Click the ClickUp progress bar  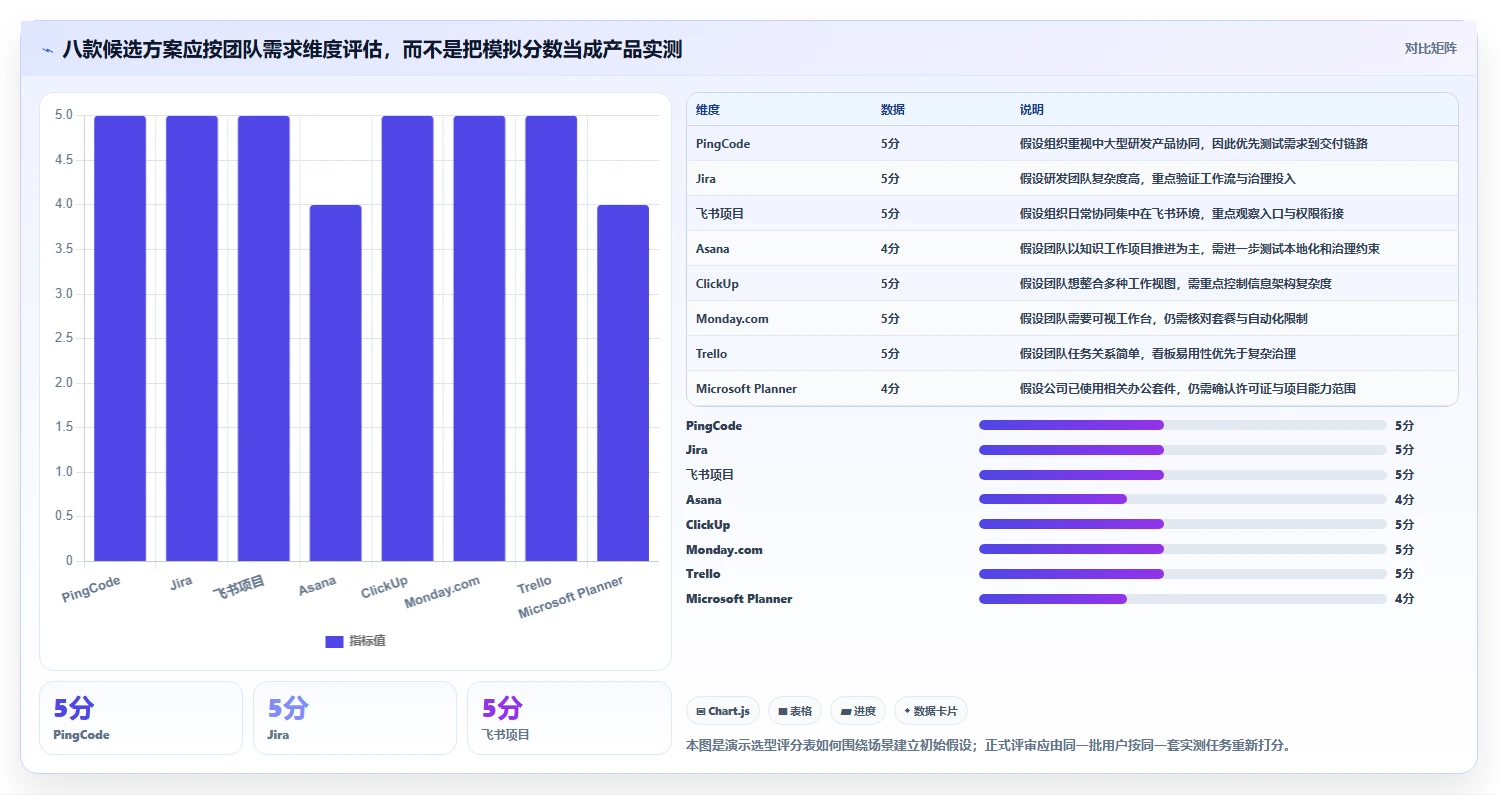(1183, 524)
